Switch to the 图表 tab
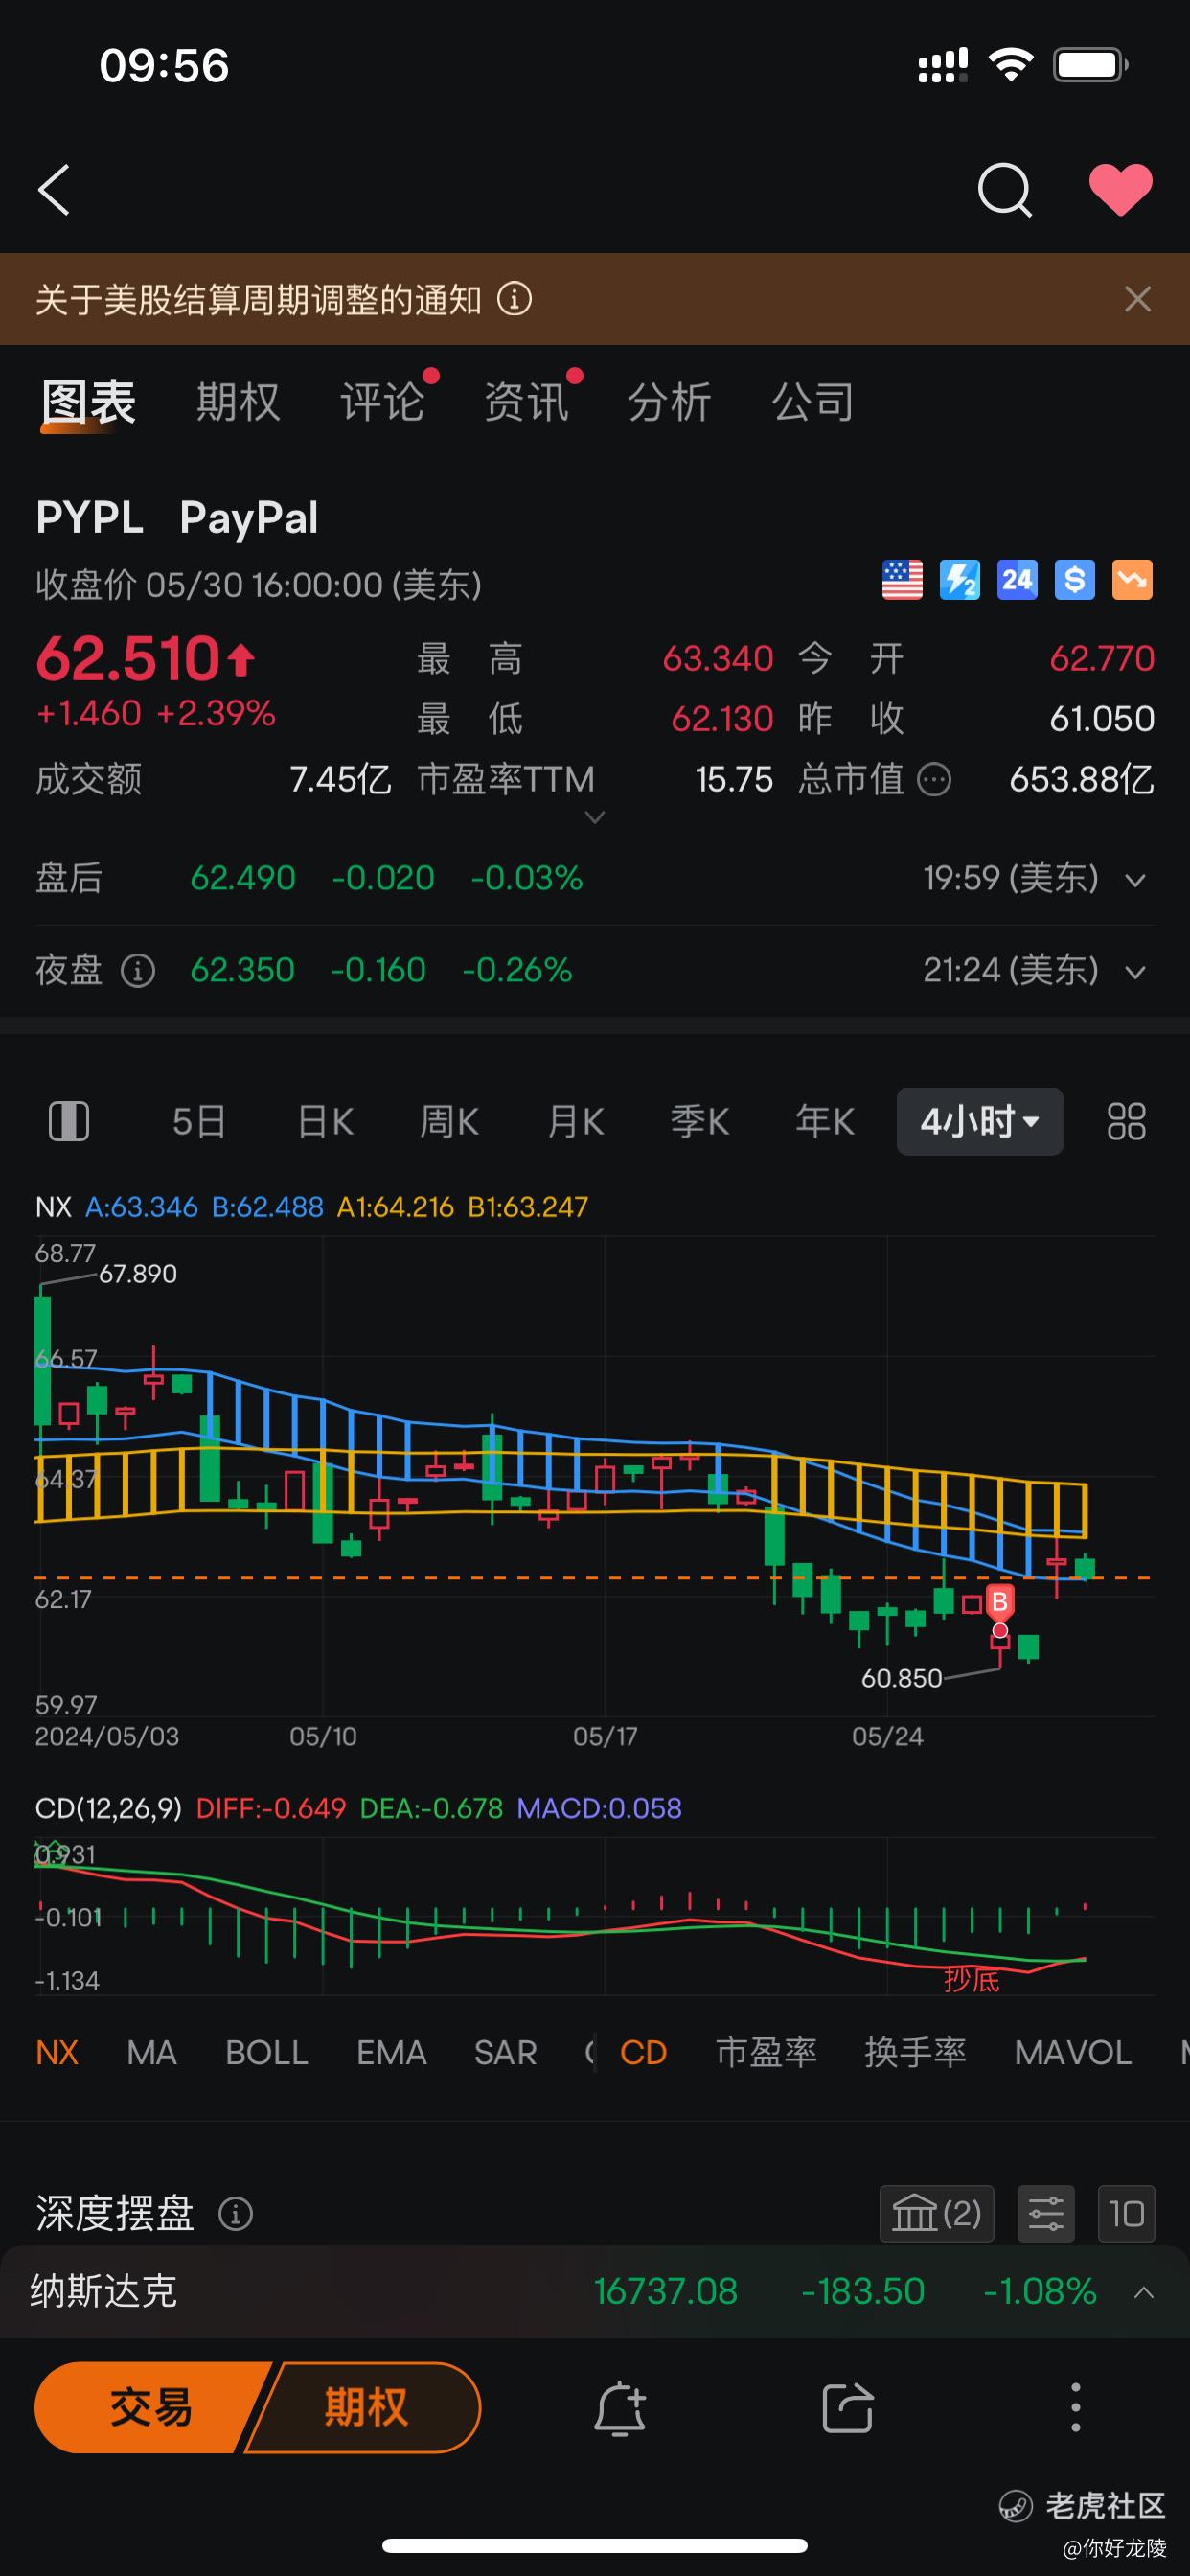 point(89,402)
